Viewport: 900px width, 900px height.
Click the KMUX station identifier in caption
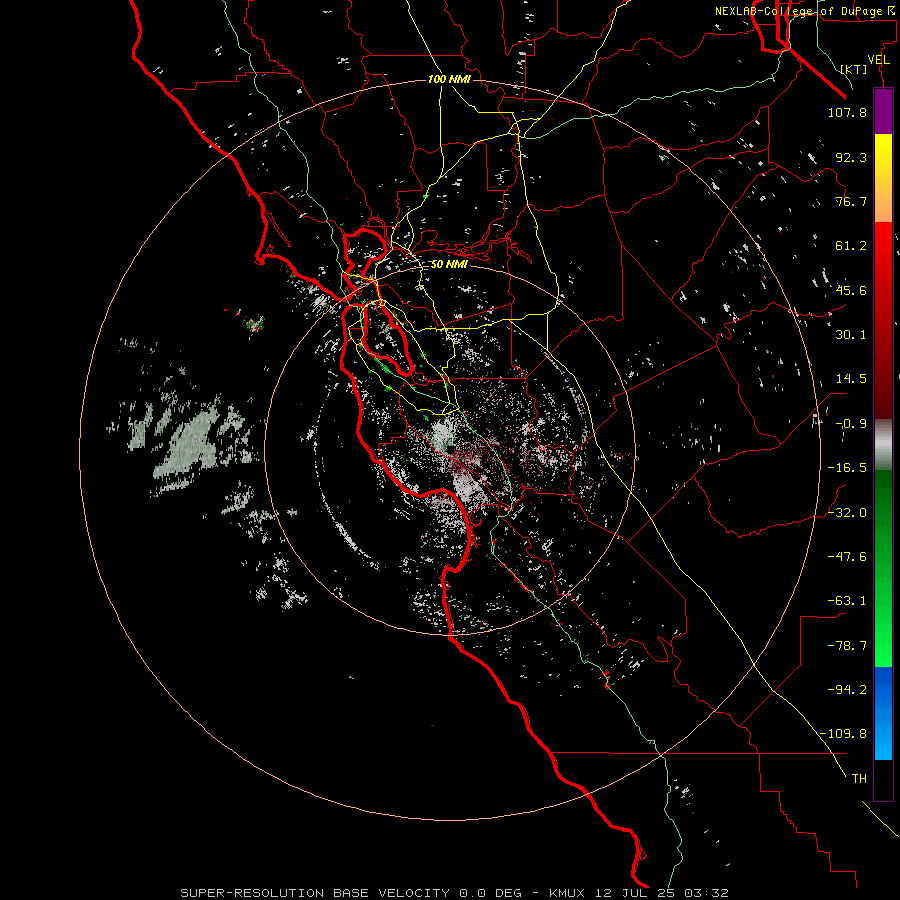565,893
